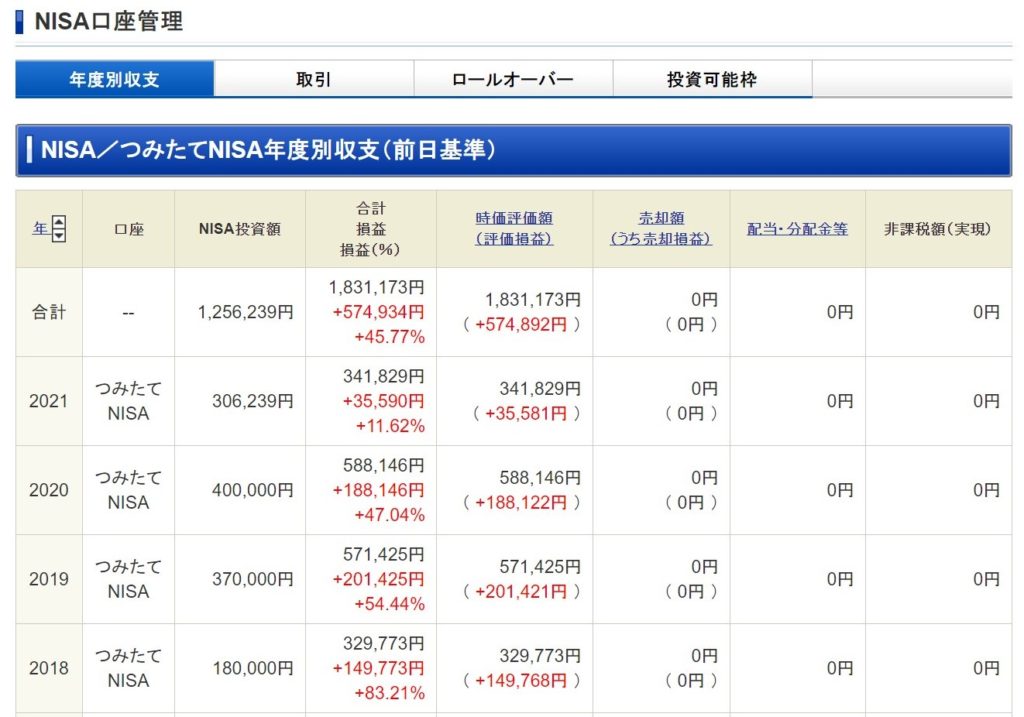Image resolution: width=1024 pixels, height=717 pixels.
Task: Click the NISA口座管理 page heading
Action: pos(108,21)
